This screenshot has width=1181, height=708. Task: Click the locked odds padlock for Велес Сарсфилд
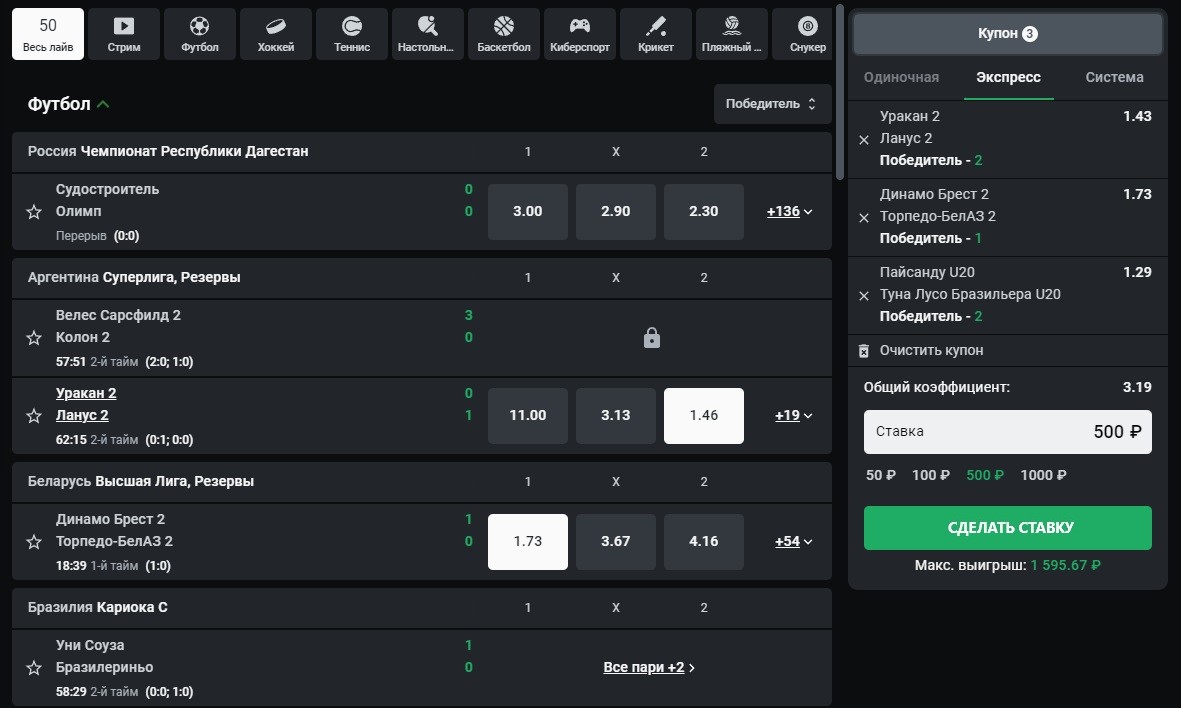(652, 338)
